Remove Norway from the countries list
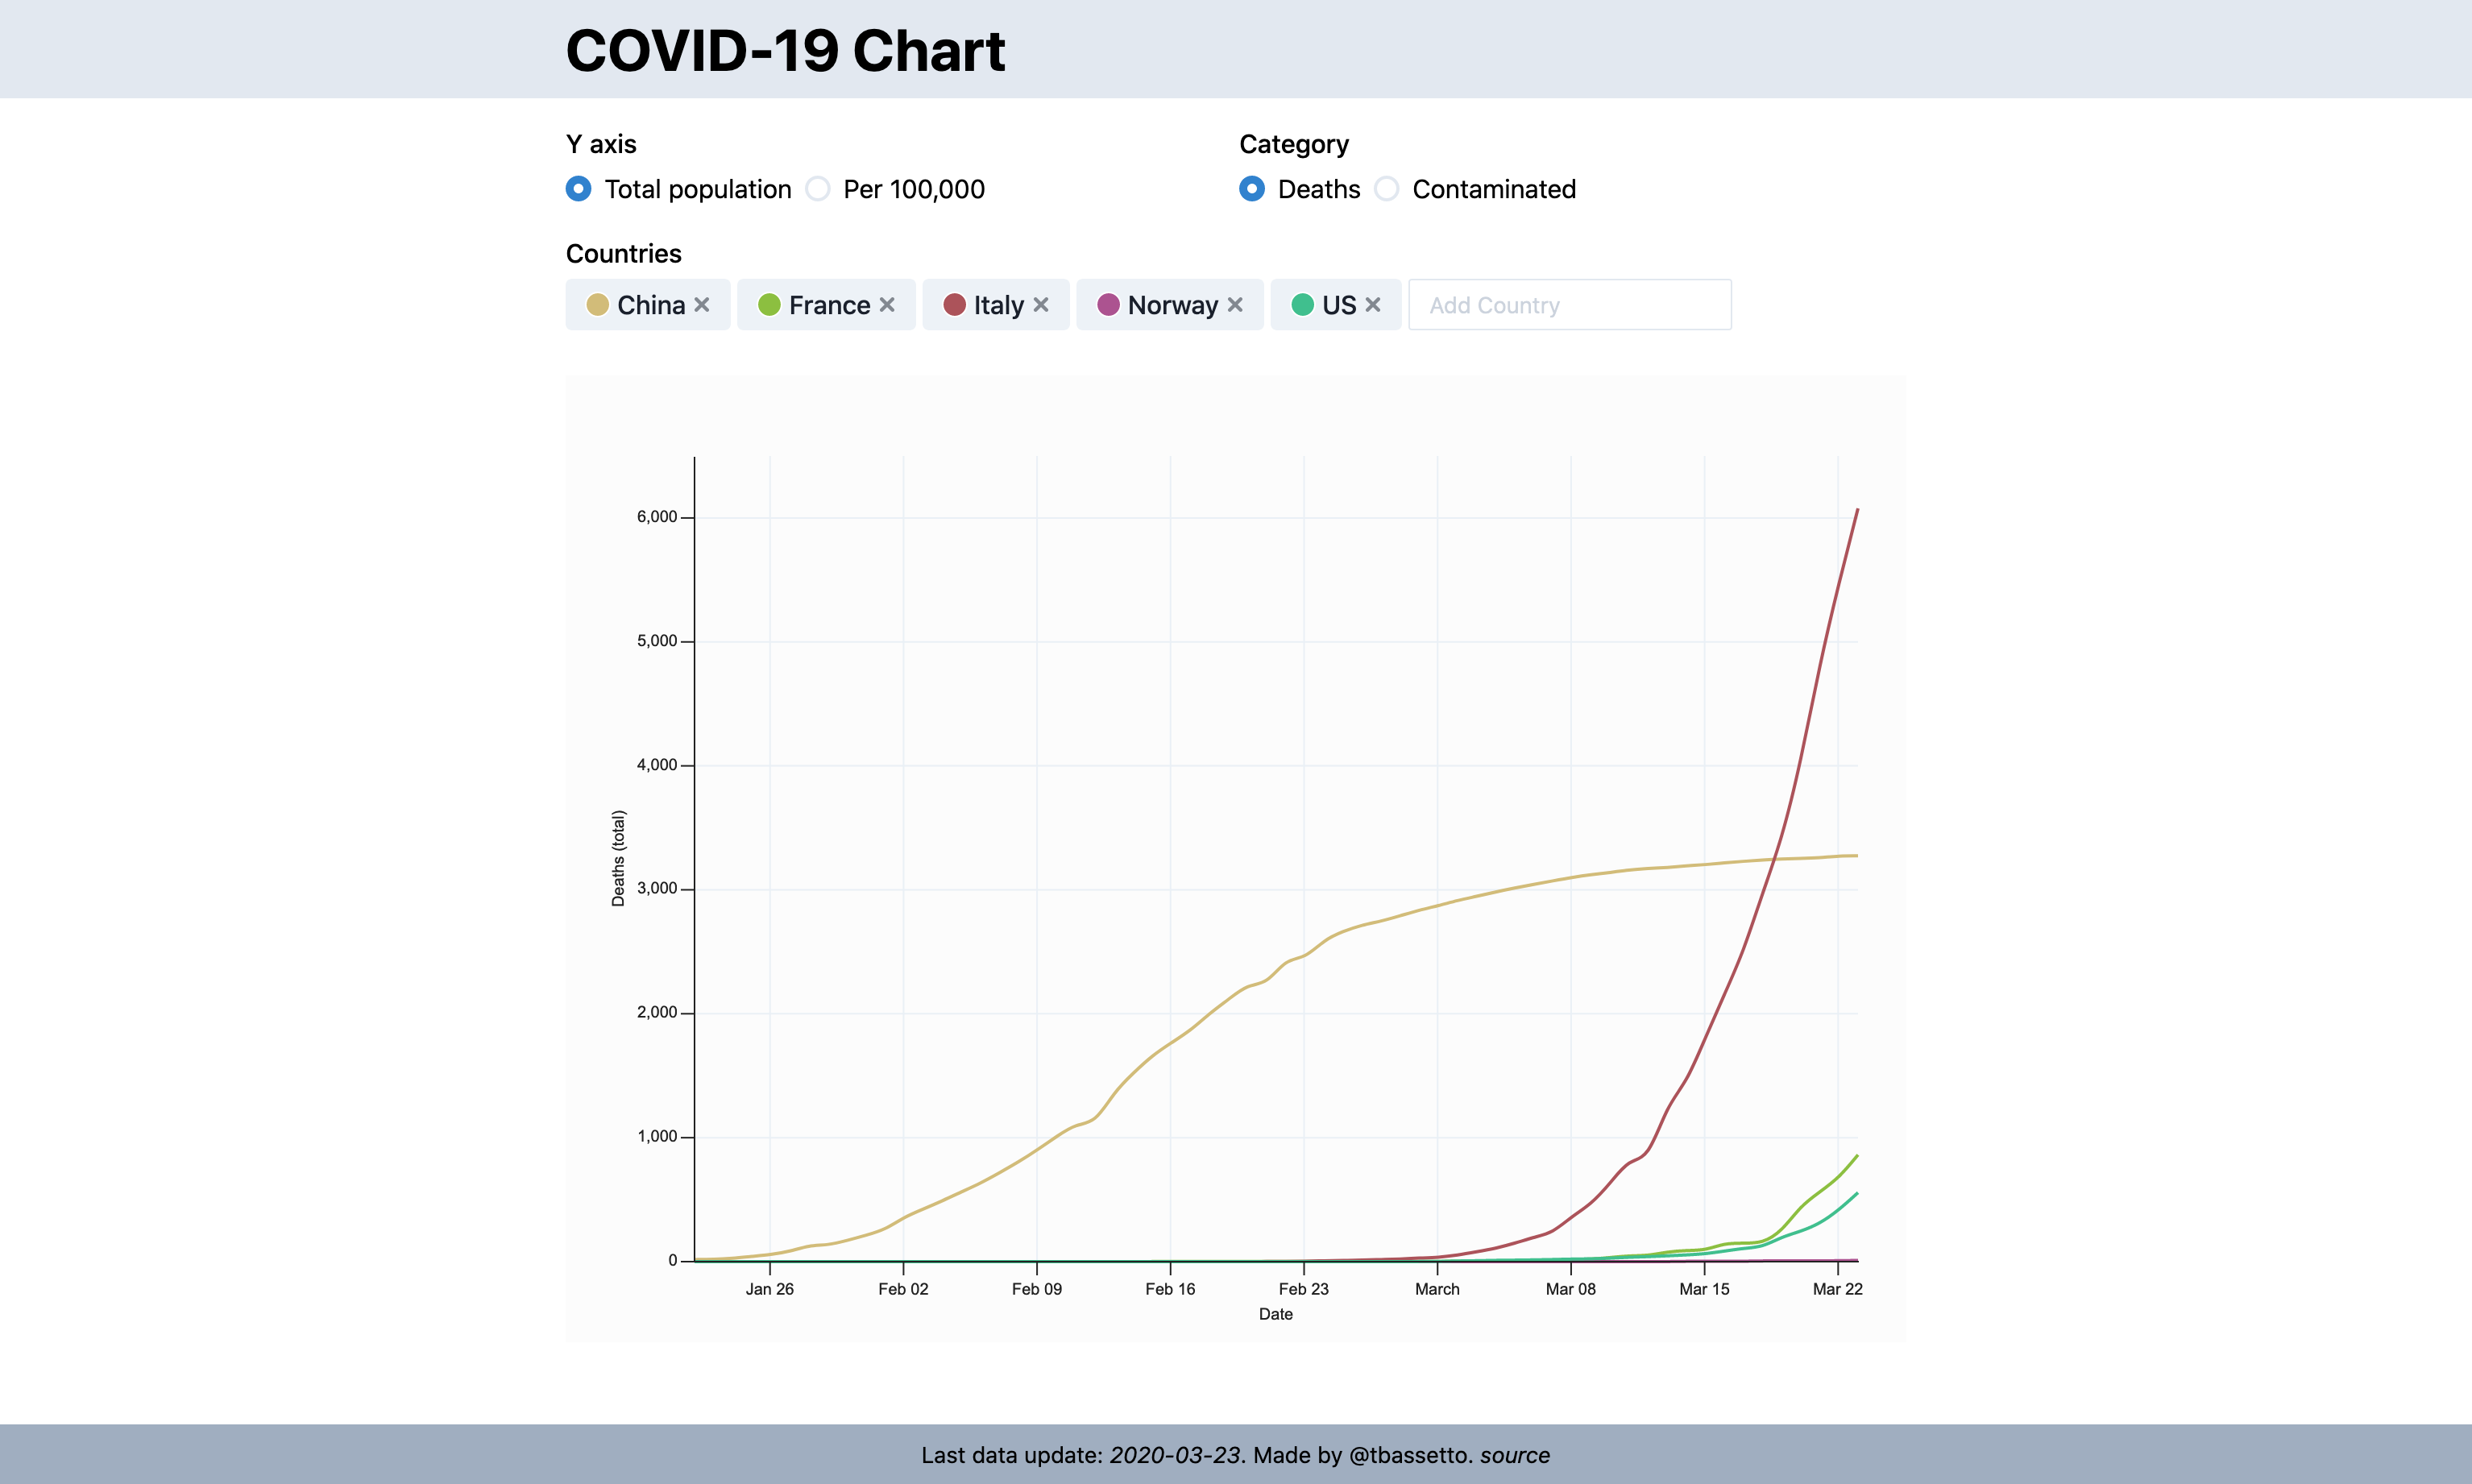Viewport: 2472px width, 1484px height. (1237, 305)
